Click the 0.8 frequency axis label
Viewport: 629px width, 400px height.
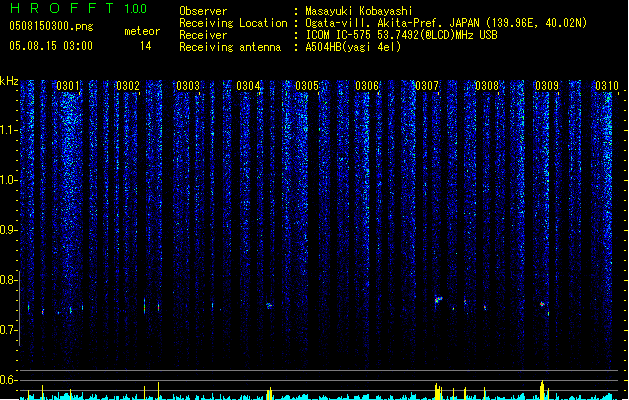click(8, 280)
